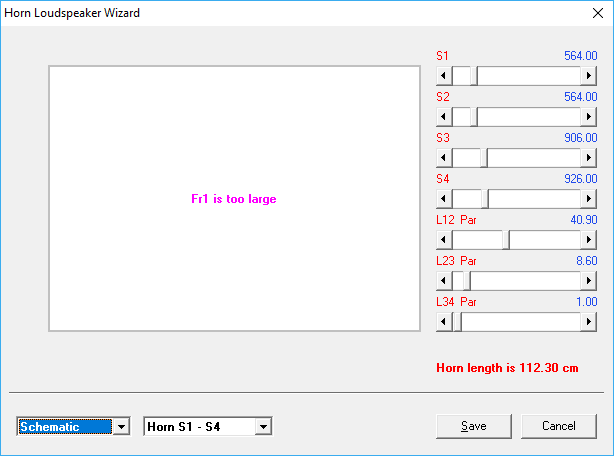Close the Horn Loudspeaker Wizard window
Image resolution: width=614 pixels, height=456 pixels.
click(x=598, y=13)
